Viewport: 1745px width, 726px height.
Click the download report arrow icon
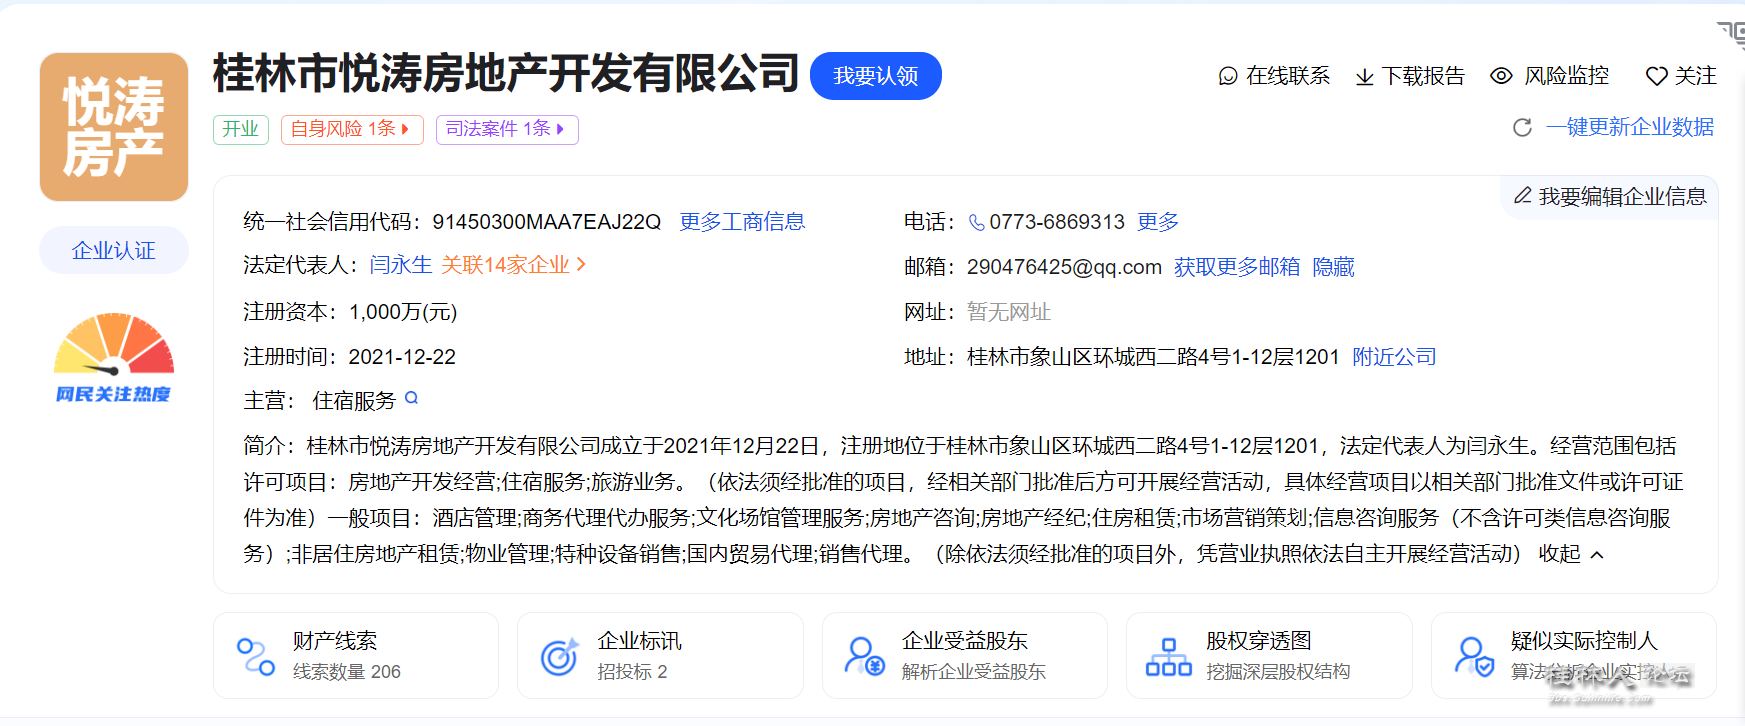[x=1364, y=77]
